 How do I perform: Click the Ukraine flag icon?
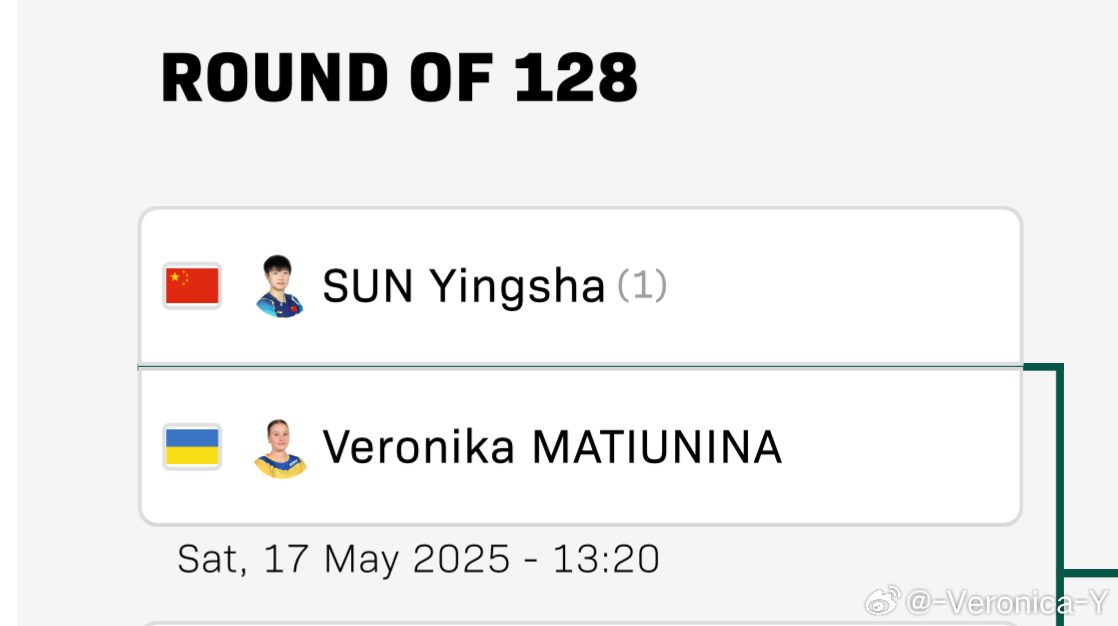(192, 447)
